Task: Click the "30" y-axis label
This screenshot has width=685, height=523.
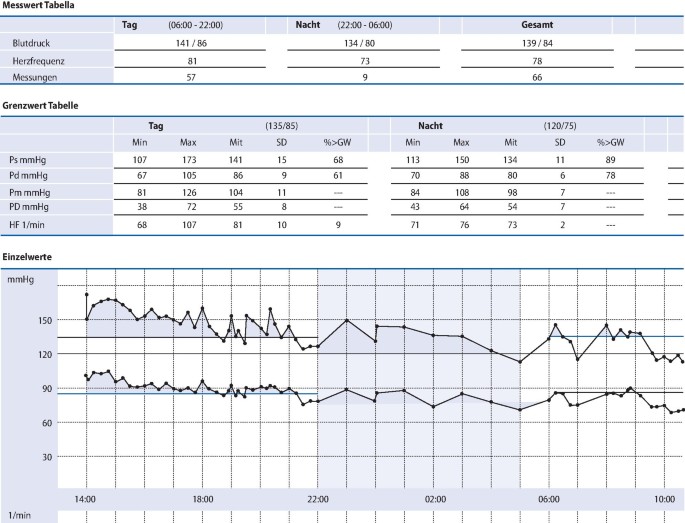Action: tap(47, 457)
